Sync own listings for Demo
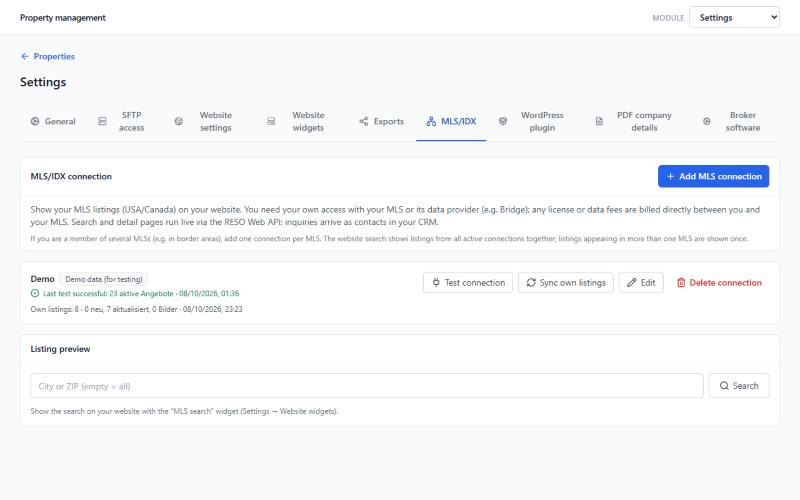 pos(566,283)
